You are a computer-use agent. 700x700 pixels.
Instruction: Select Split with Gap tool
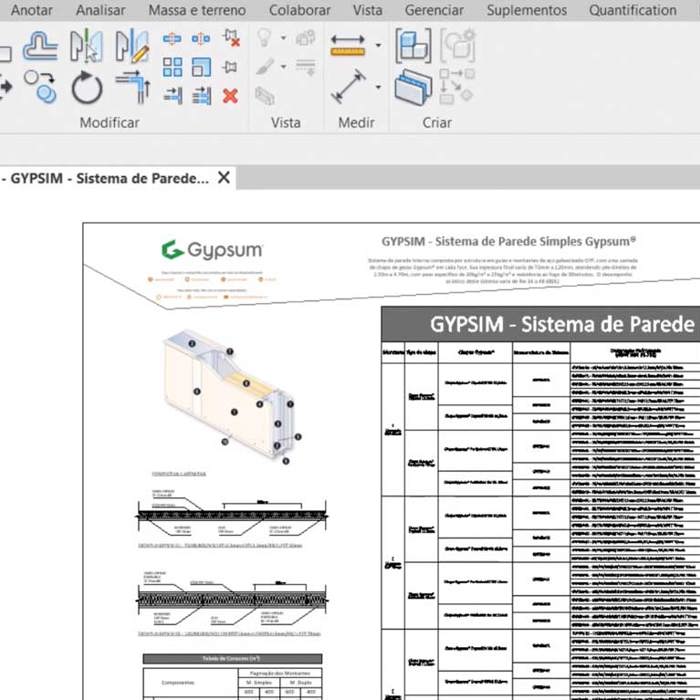(x=201, y=39)
